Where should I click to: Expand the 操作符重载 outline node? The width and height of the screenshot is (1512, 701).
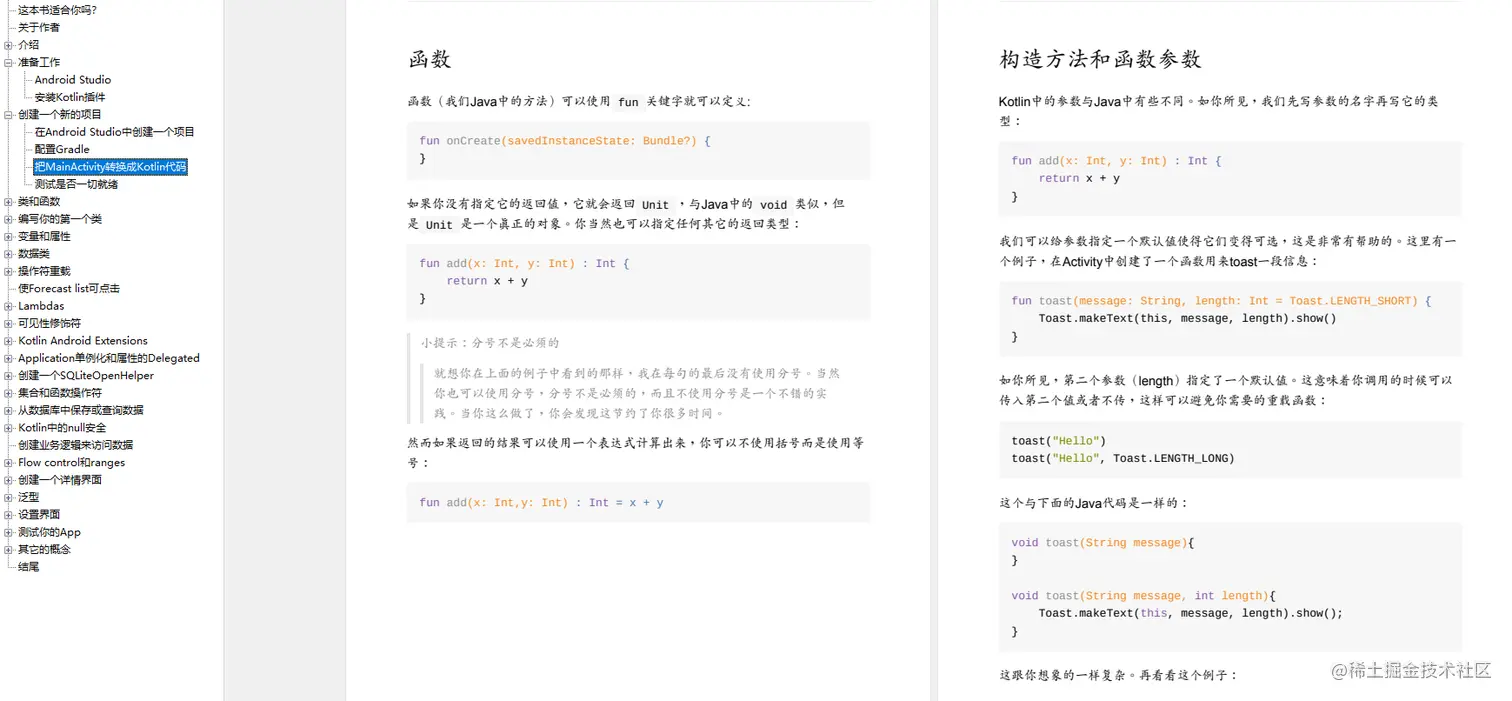(x=9, y=271)
